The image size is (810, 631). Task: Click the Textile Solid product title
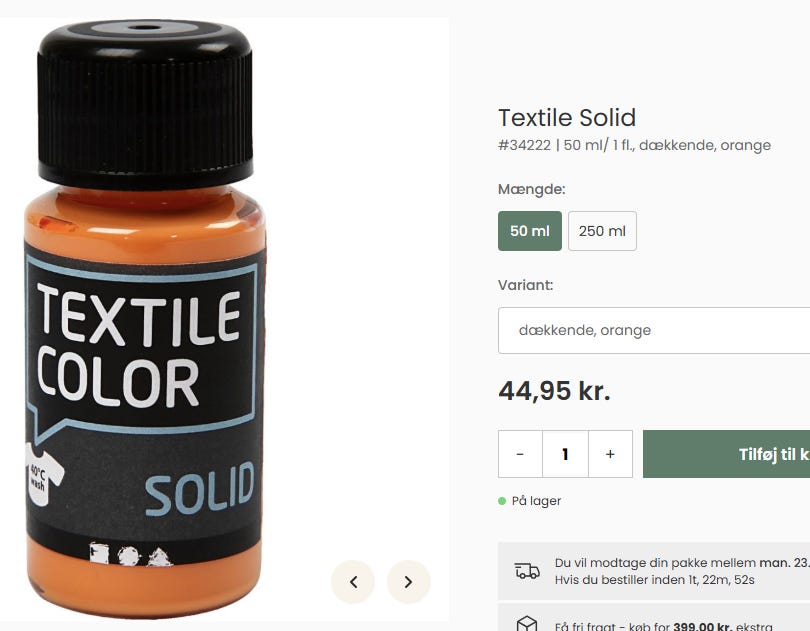click(x=567, y=117)
